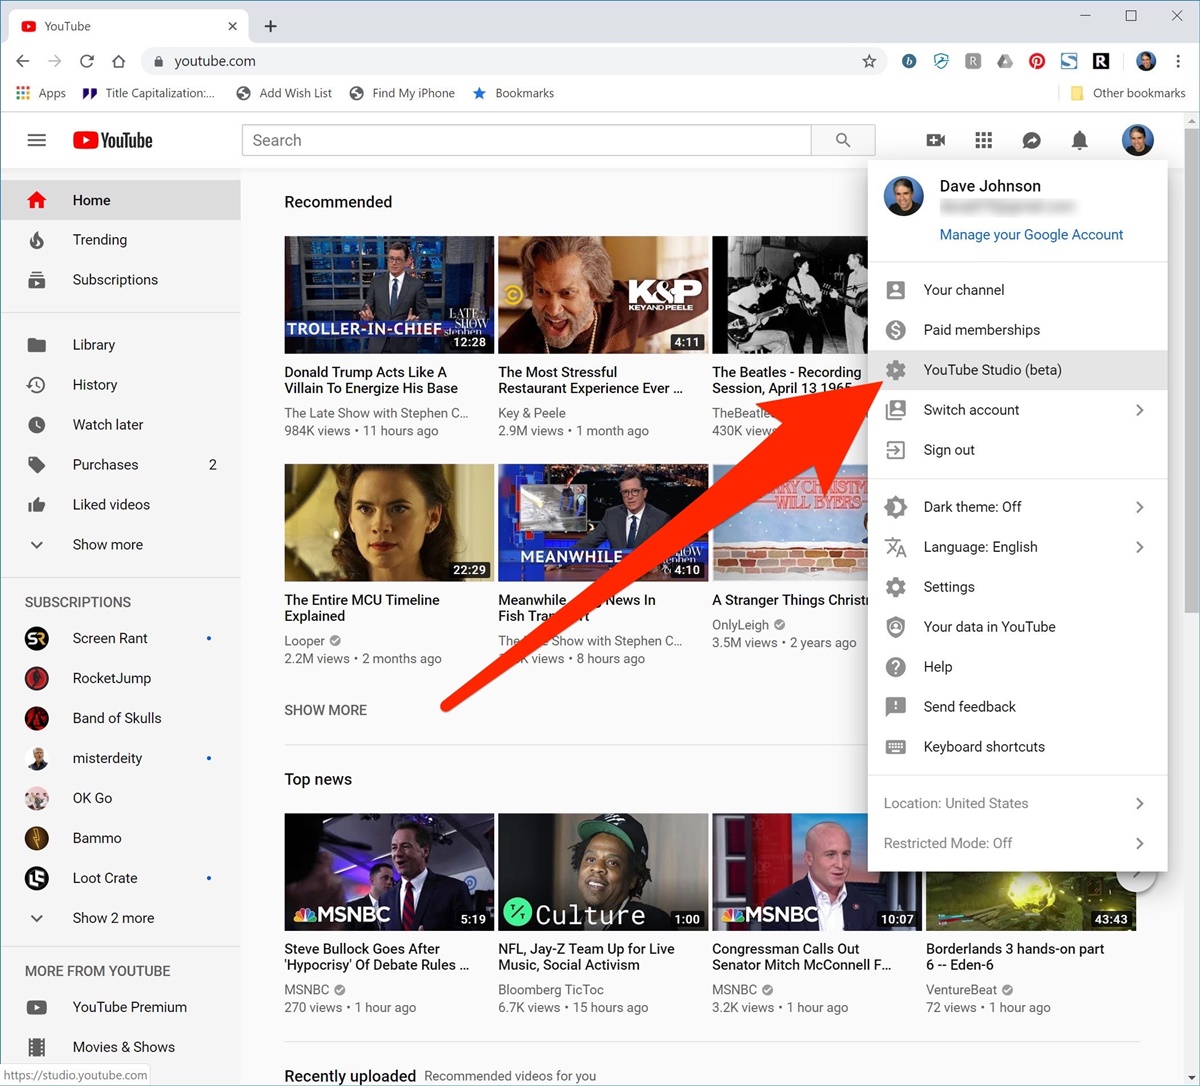Click the create video camera icon

[x=935, y=141]
